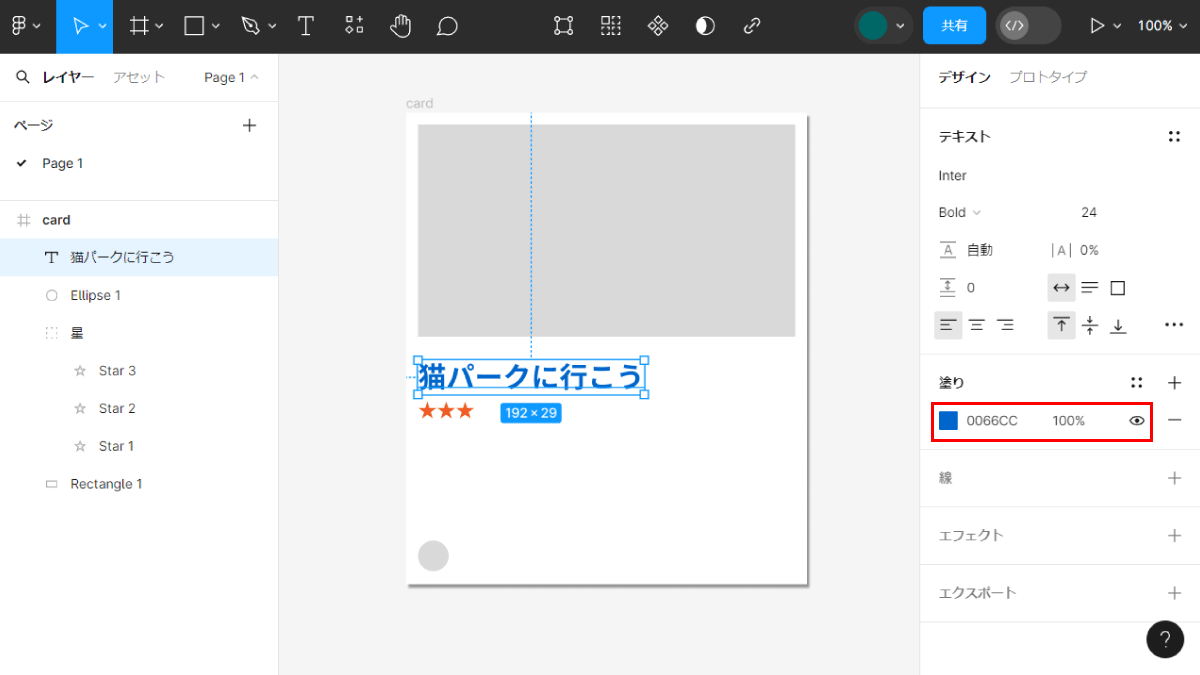Set text align center
1200x675 pixels.
coord(977,325)
